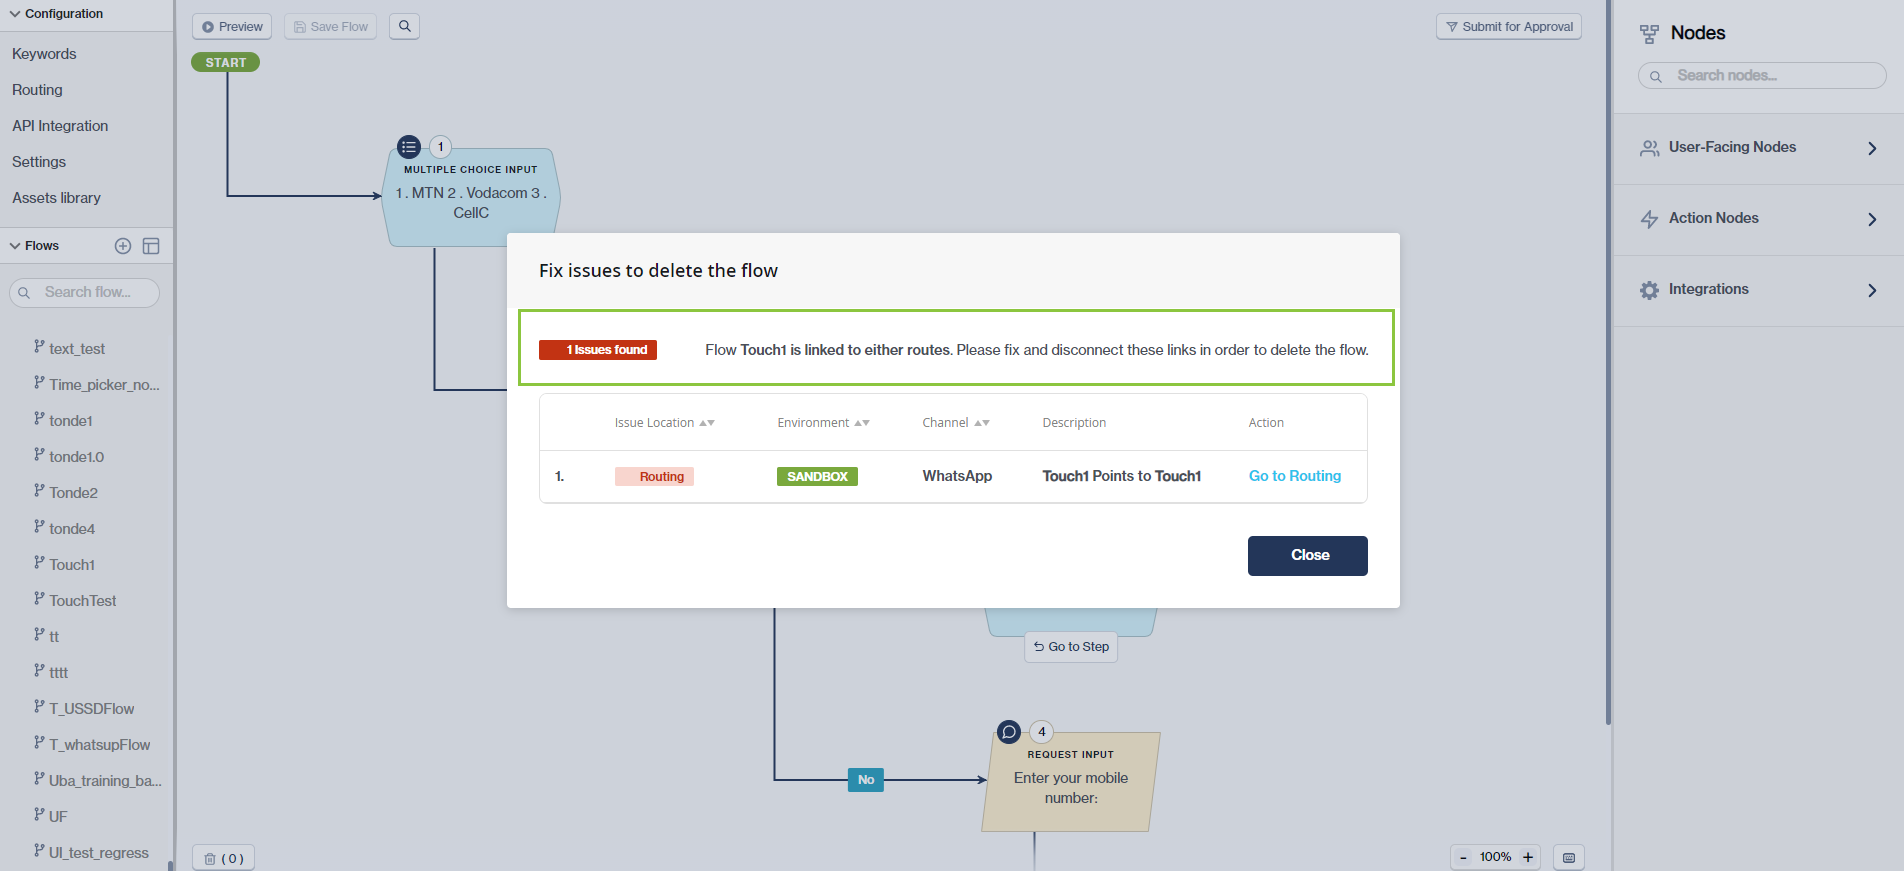Open the Assets library menu item
The width and height of the screenshot is (1904, 871).
56,198
